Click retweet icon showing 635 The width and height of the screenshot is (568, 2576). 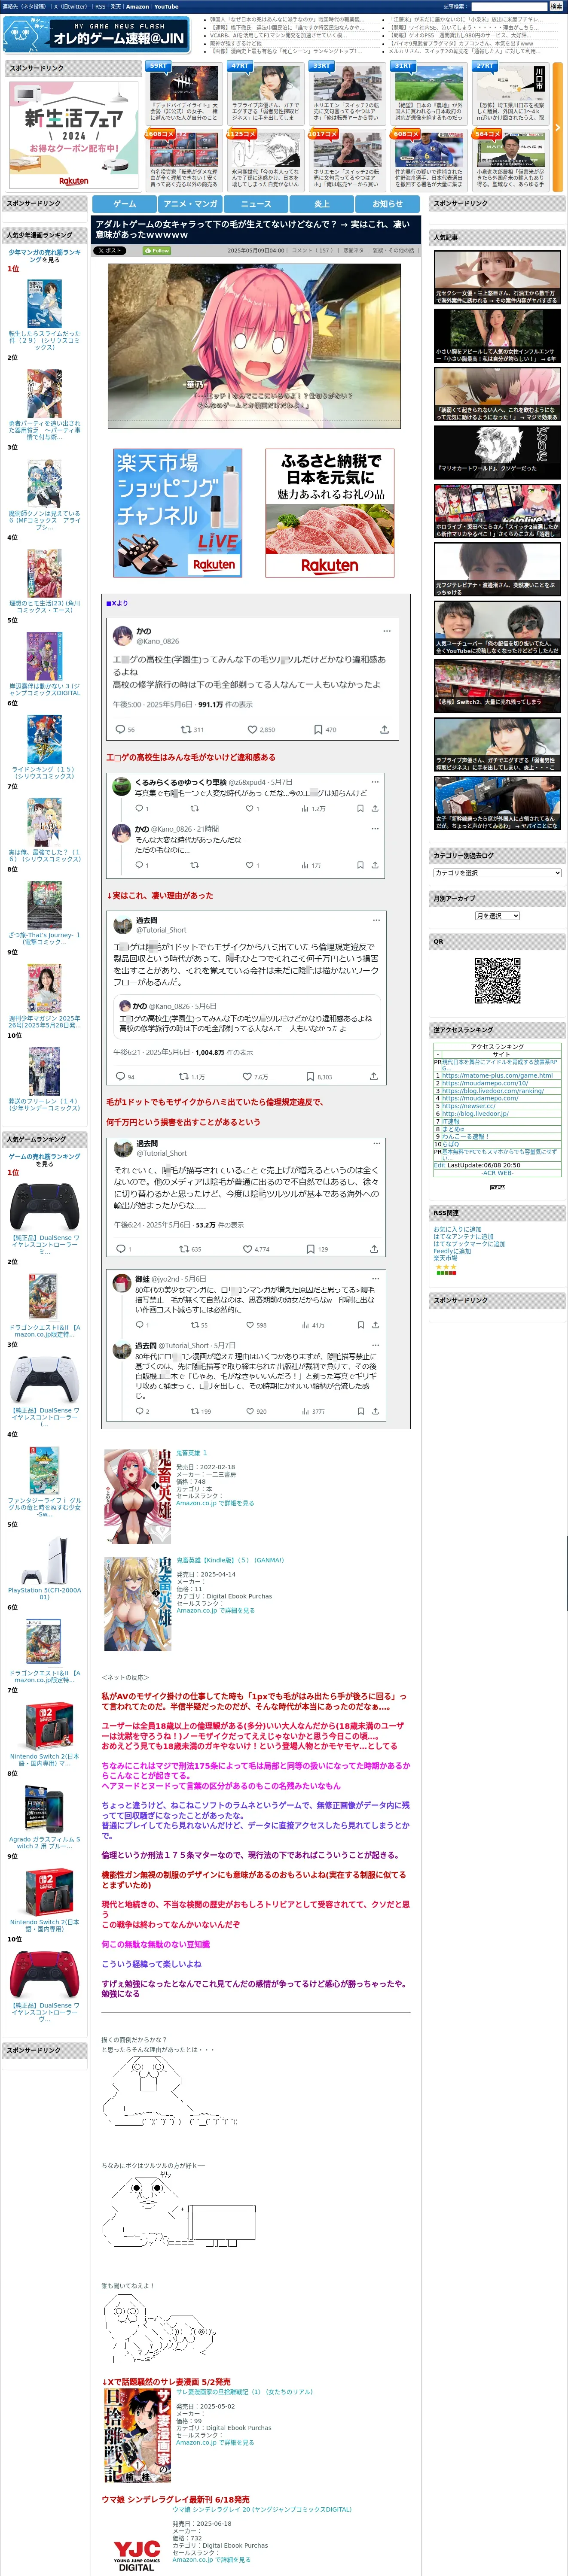[x=183, y=1249]
